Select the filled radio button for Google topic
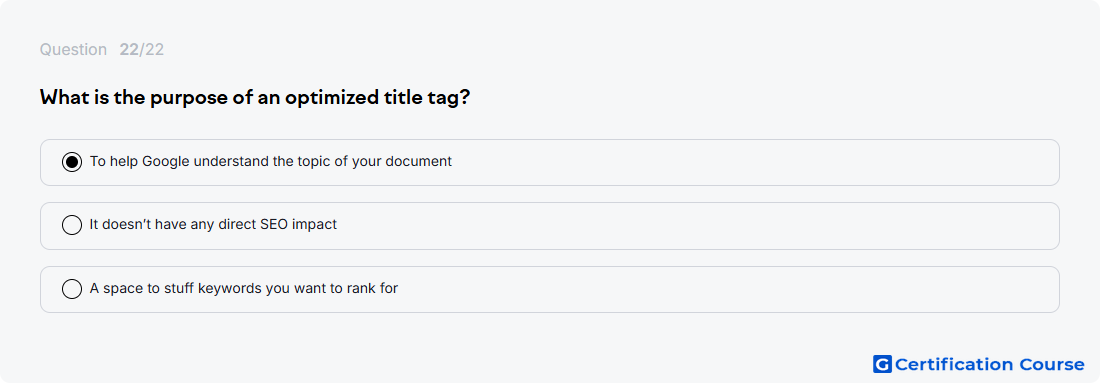This screenshot has width=1100, height=383. [x=72, y=162]
